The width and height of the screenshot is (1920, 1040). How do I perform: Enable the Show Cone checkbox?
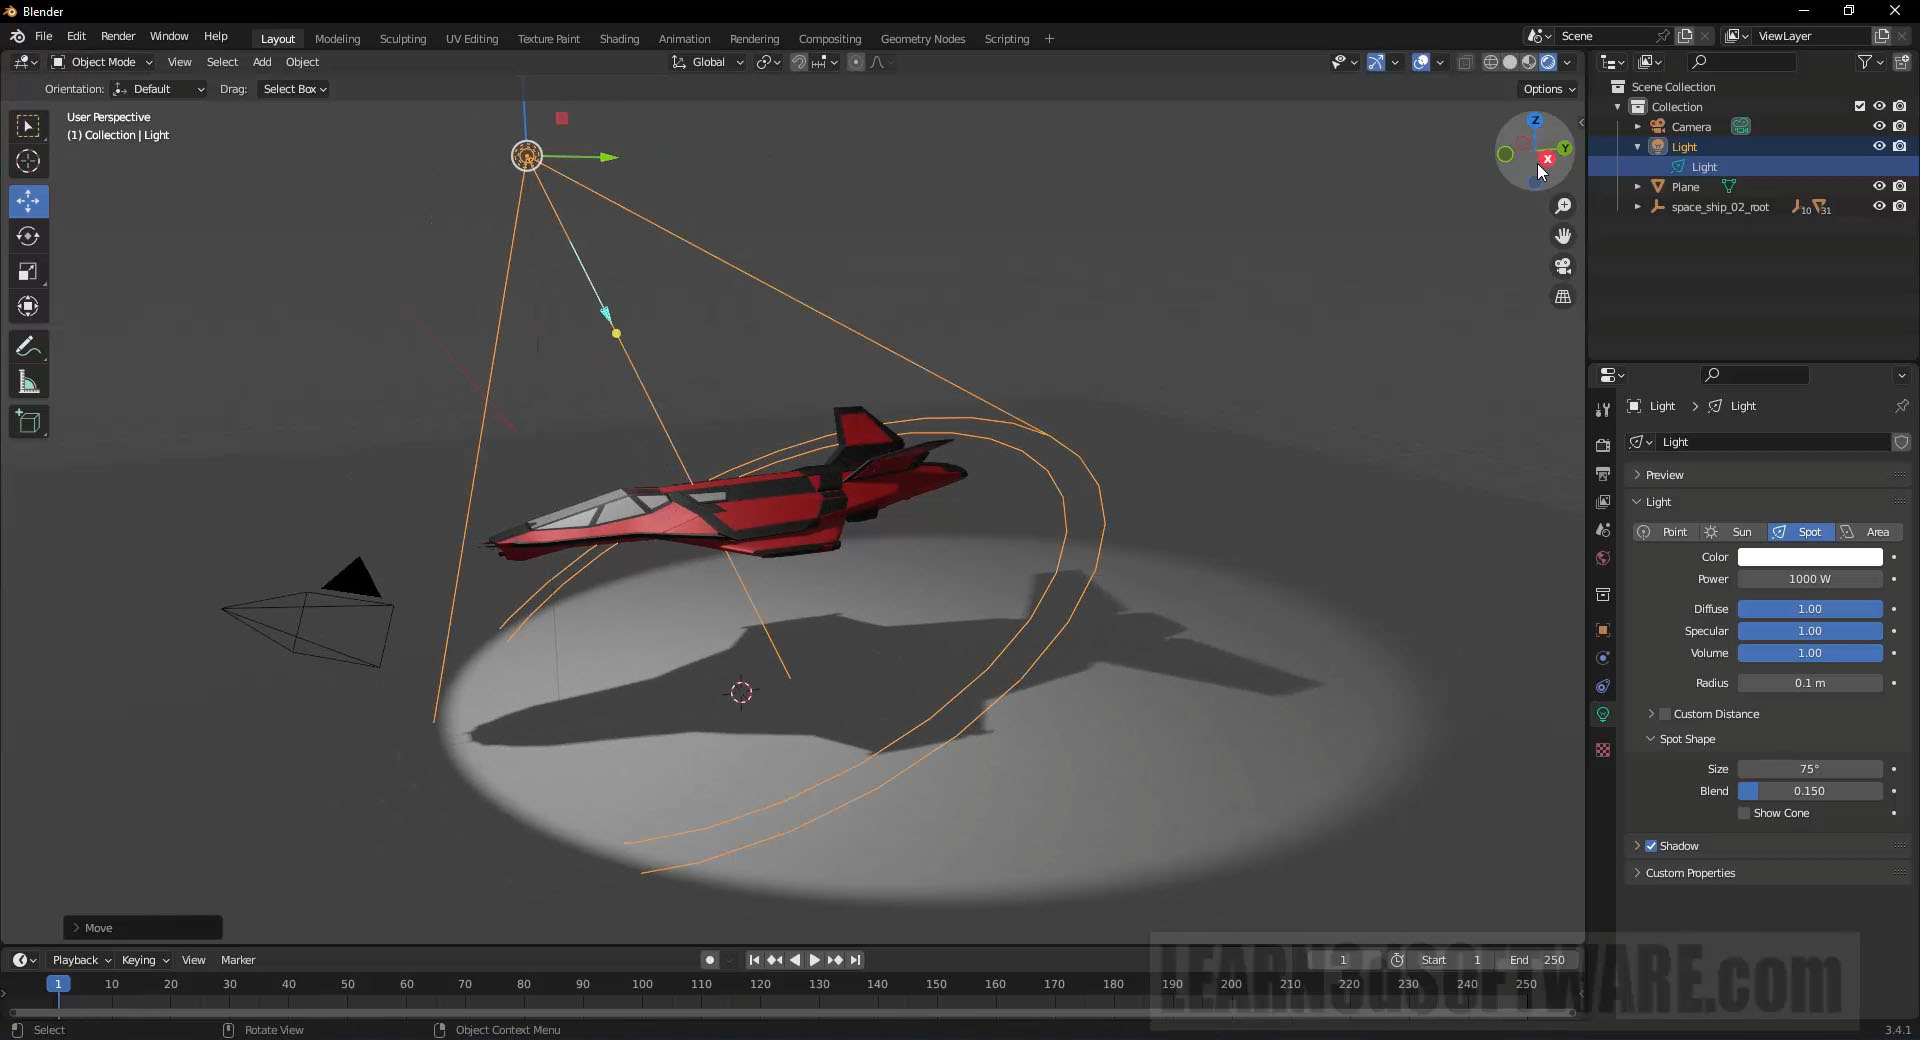(x=1744, y=814)
